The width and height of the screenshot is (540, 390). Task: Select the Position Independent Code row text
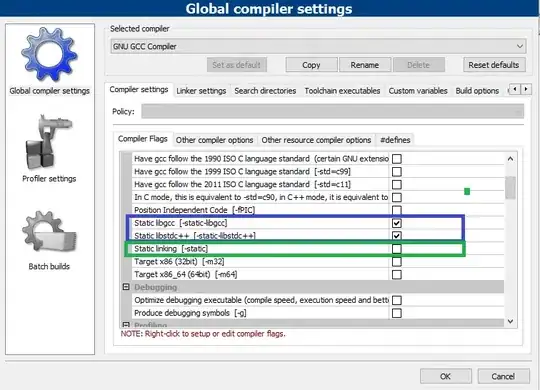click(x=195, y=210)
